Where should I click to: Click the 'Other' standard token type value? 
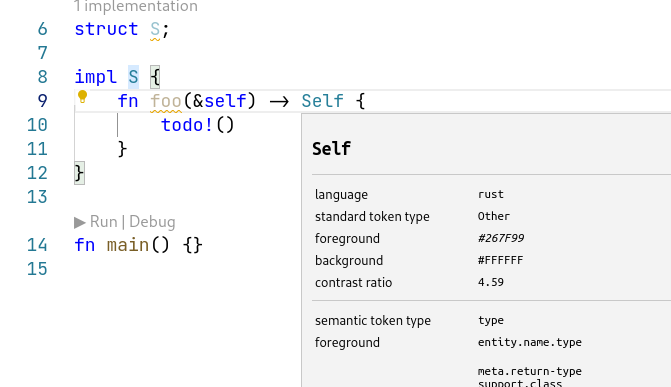[493, 216]
